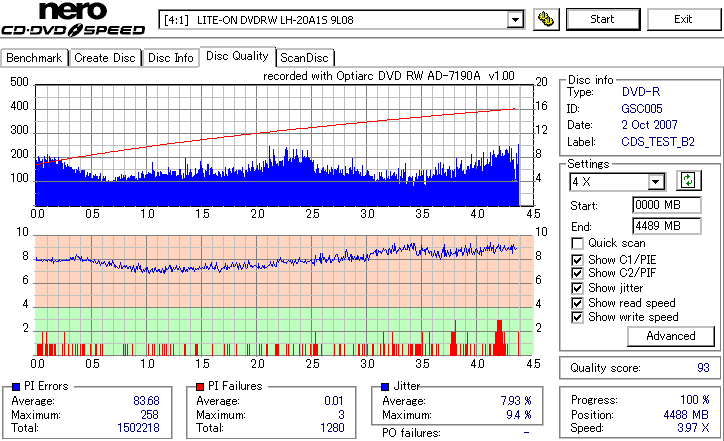Click the PI Errors total 1502218

click(138, 428)
